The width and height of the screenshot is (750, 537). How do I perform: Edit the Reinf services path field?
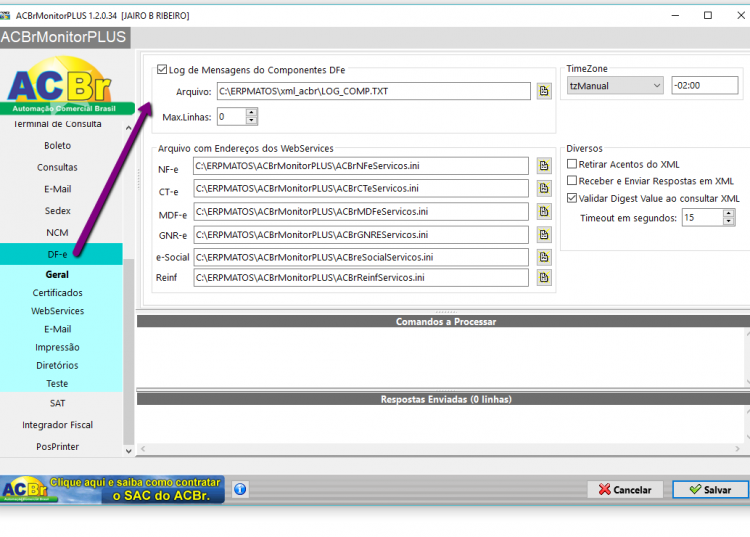coord(361,277)
